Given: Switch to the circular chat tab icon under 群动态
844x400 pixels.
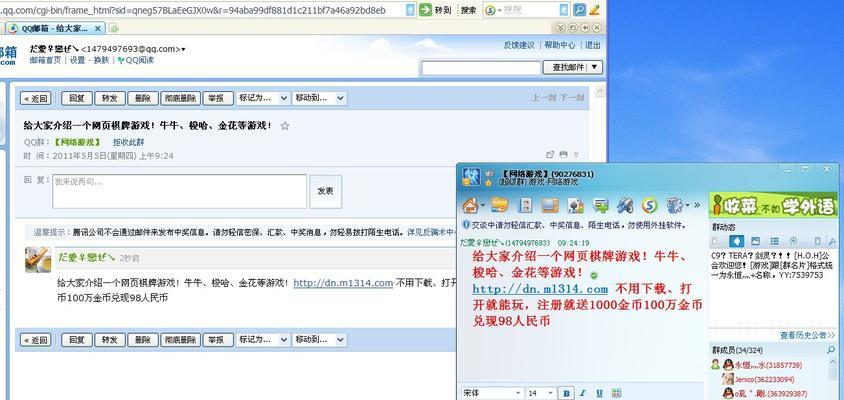Looking at the screenshot, I should (793, 241).
